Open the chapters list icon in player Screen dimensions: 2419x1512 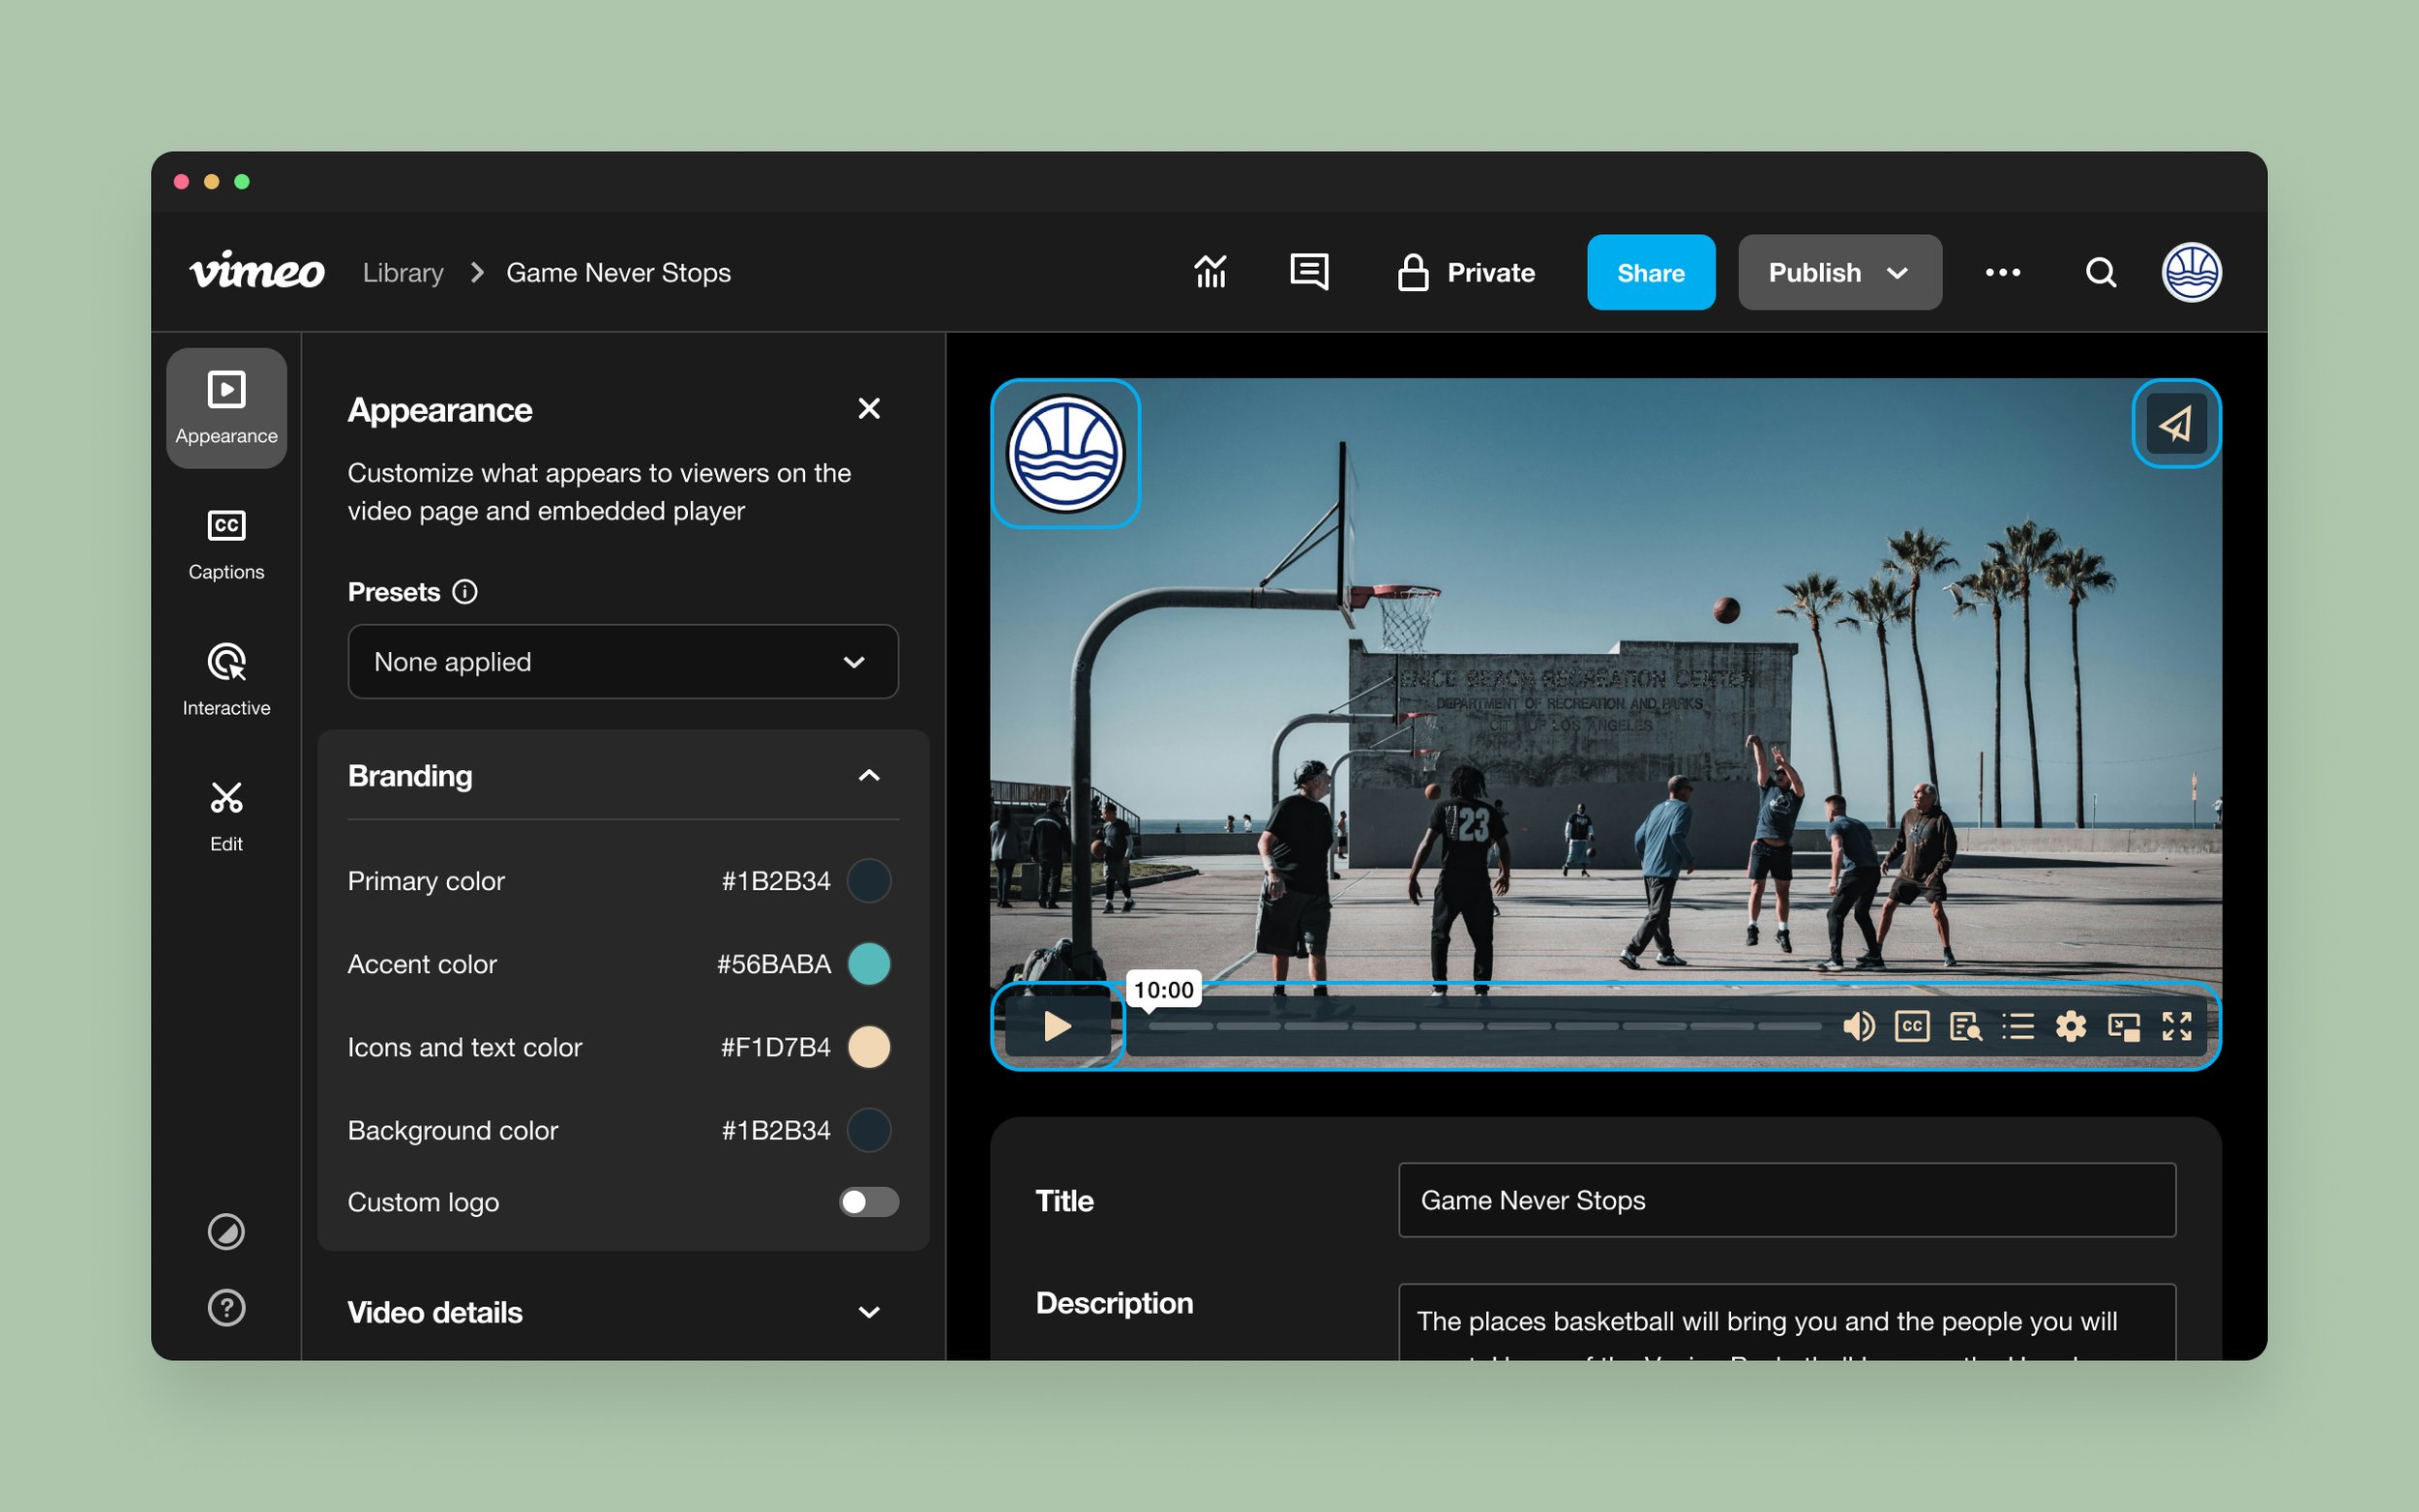2018,1026
